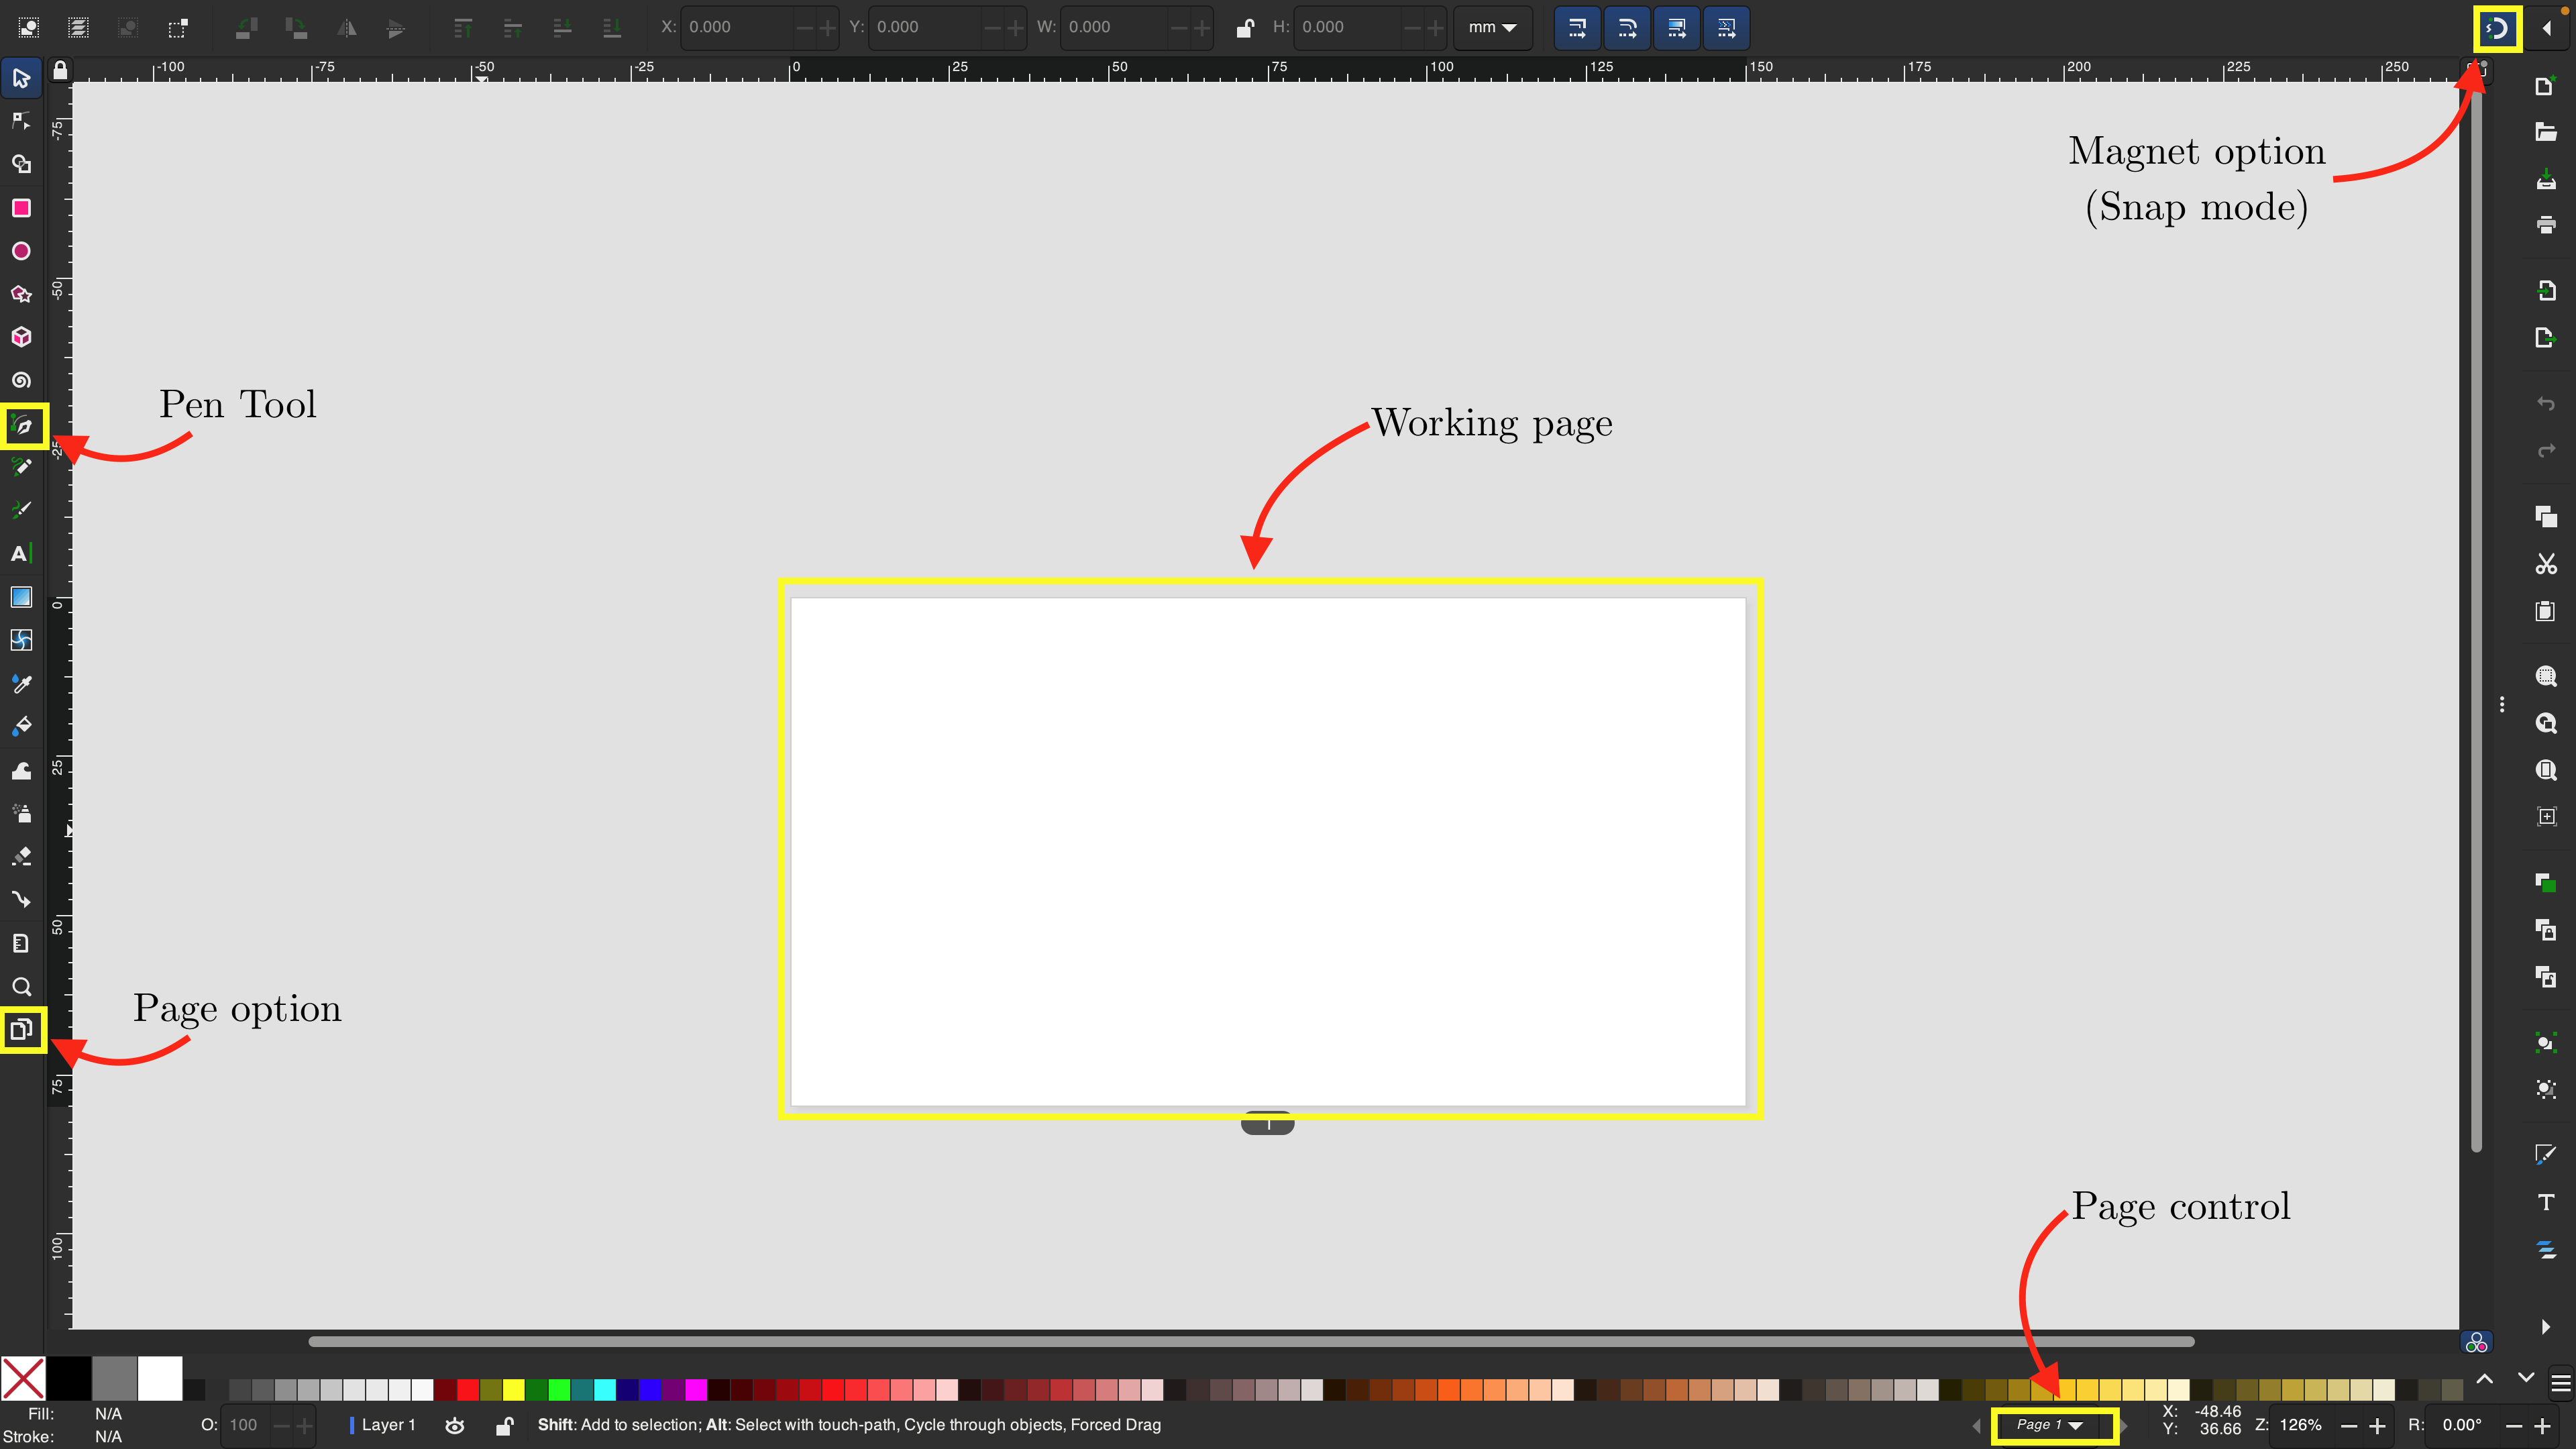
Task: Open the Page 1 selector dropdown
Action: (x=2050, y=1425)
